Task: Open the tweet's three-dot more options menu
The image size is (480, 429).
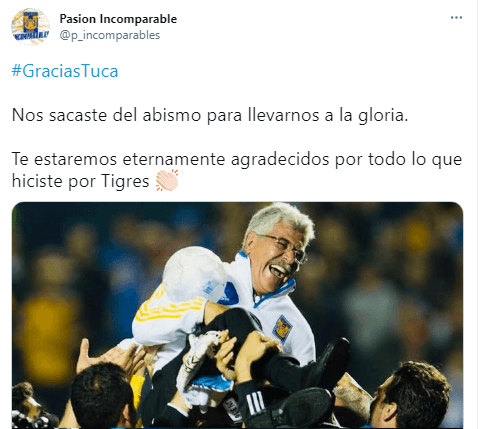Action: (456, 18)
